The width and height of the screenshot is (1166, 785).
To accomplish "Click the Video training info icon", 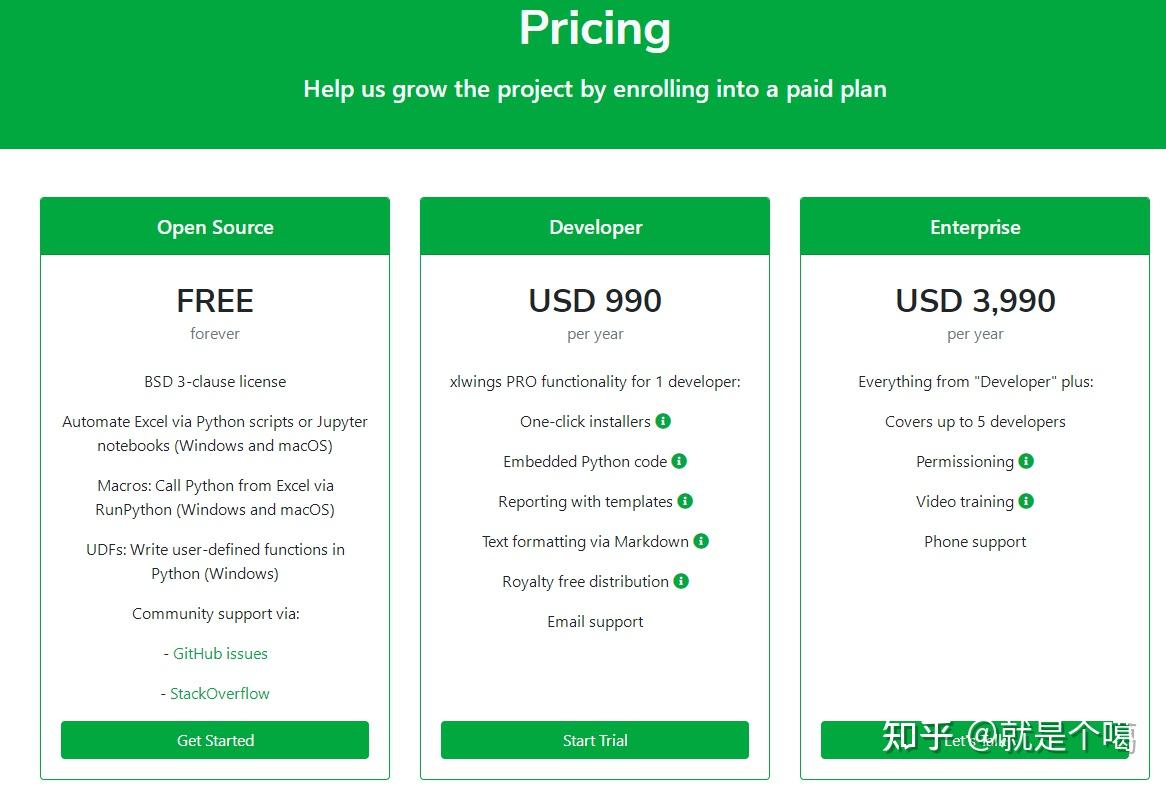I will point(1026,501).
